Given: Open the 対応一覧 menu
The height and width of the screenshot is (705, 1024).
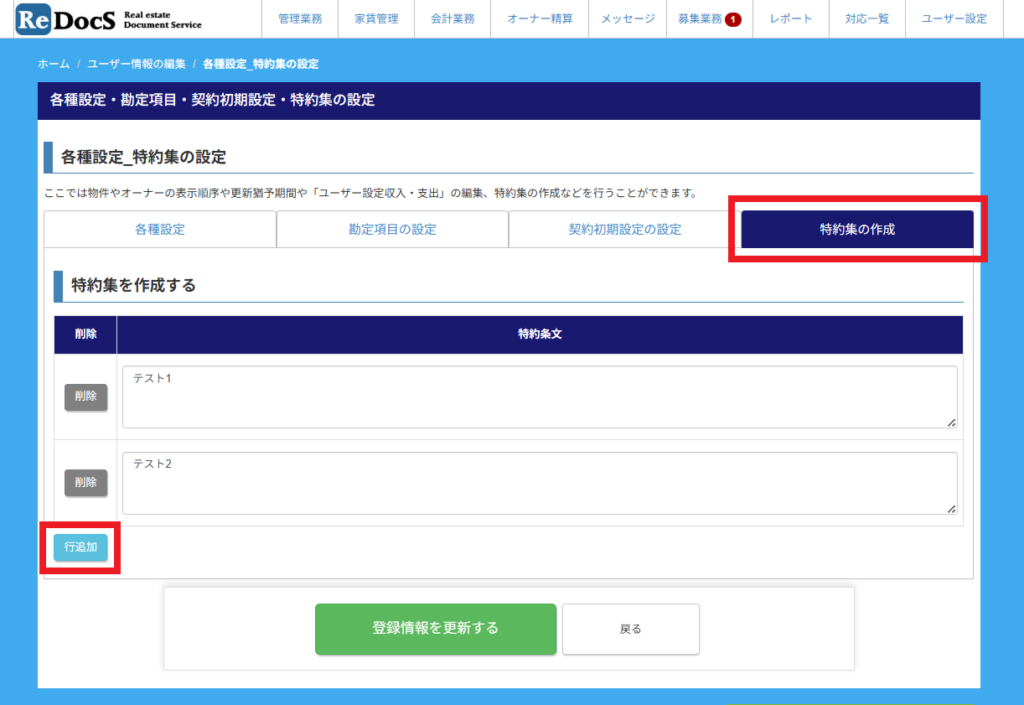Looking at the screenshot, I should [x=866, y=19].
